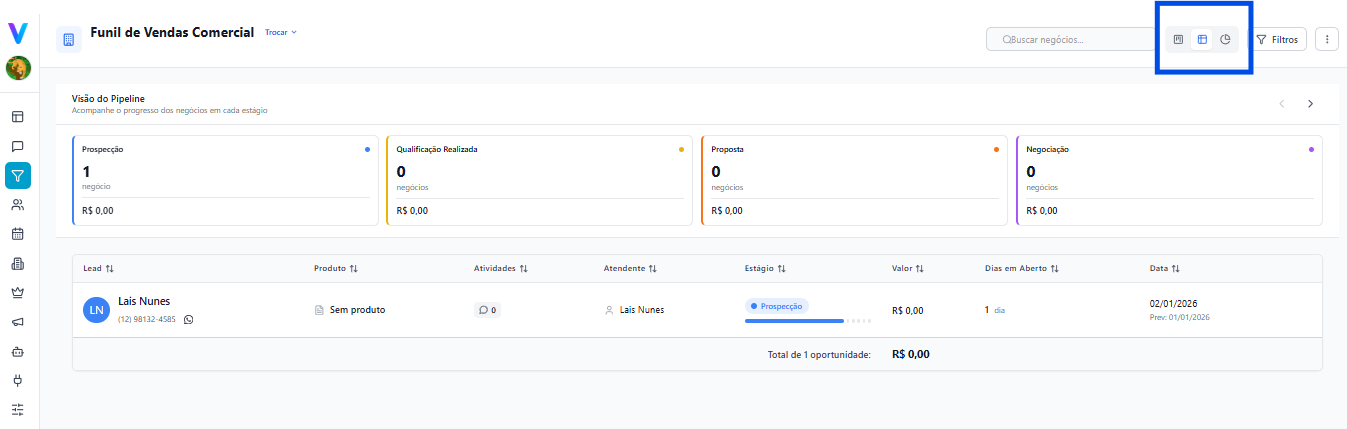
Task: Click the plug integrations sidebar icon
Action: tap(18, 381)
